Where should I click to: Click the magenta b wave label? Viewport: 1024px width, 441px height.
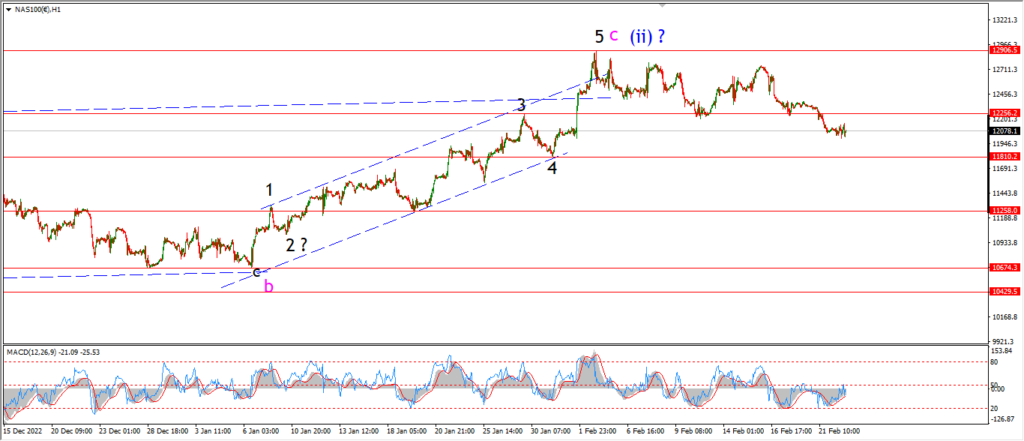[268, 286]
